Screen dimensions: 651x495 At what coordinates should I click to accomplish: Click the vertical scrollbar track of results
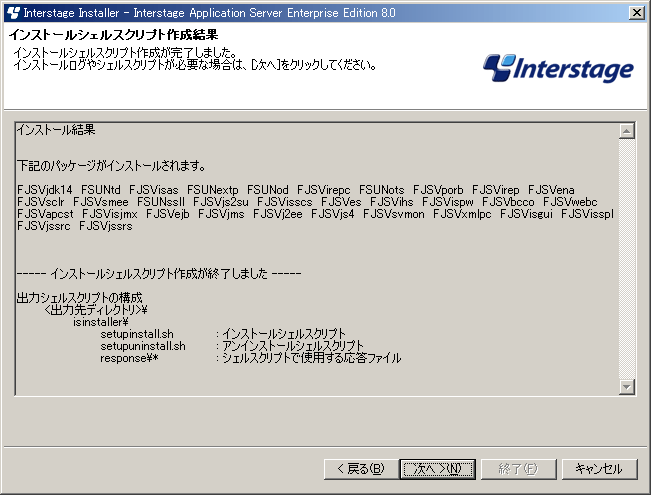click(627, 259)
